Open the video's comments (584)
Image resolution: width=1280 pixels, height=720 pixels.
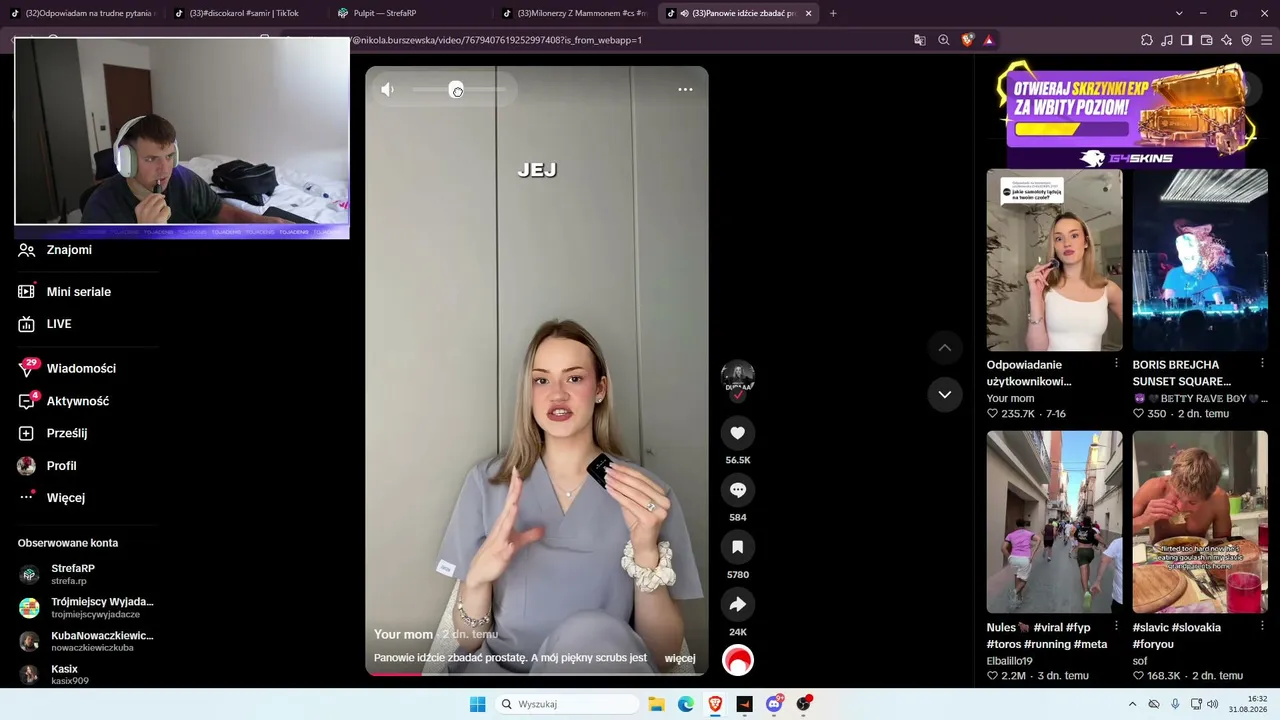pyautogui.click(x=738, y=490)
